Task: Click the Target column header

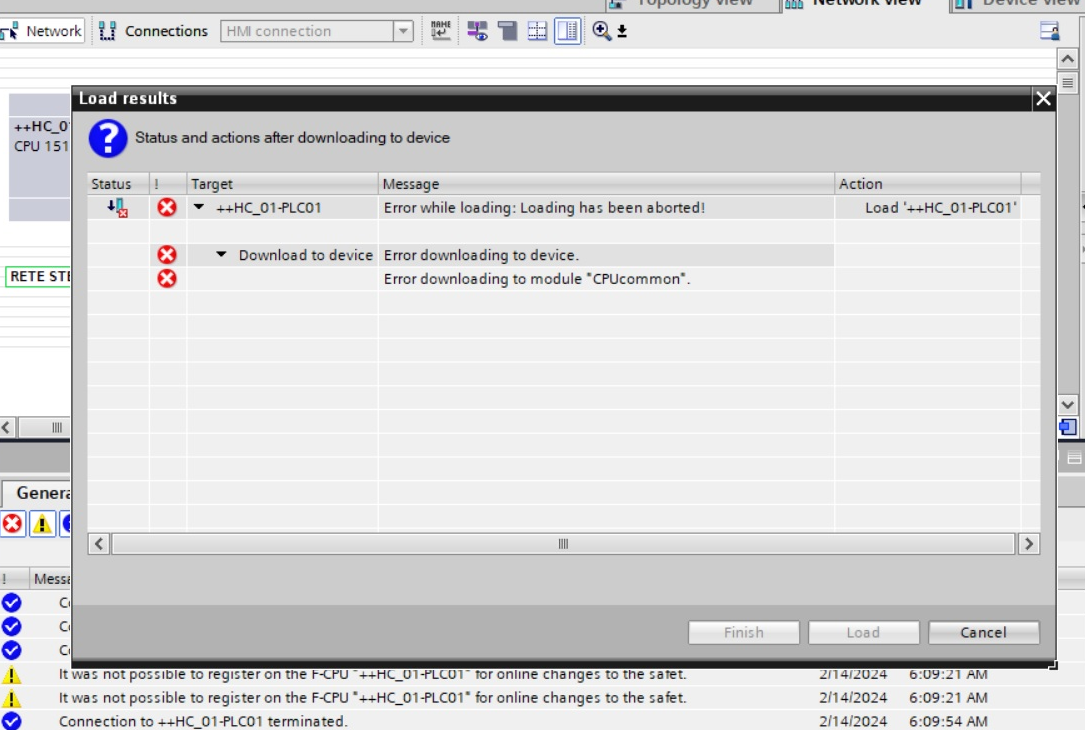Action: (x=282, y=183)
